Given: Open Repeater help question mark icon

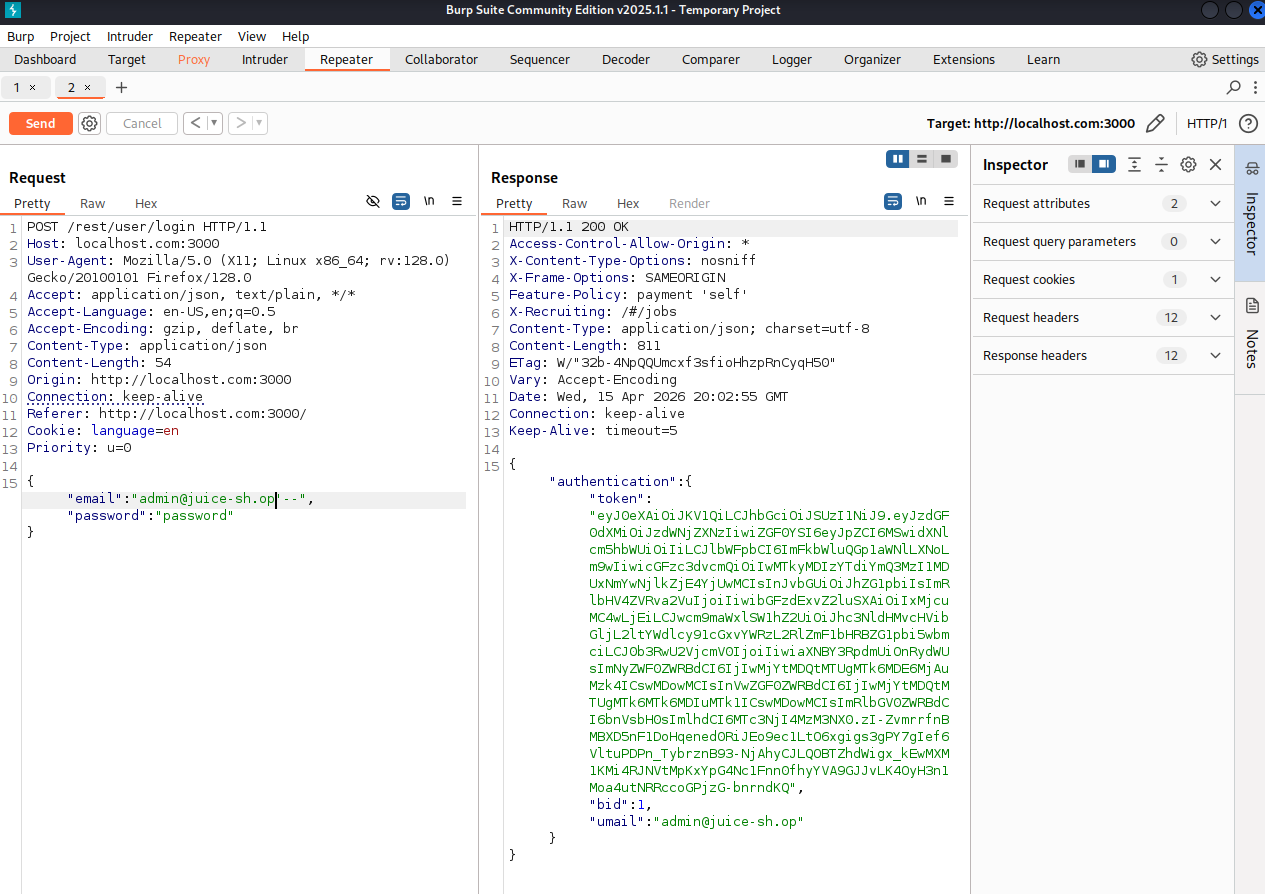Looking at the screenshot, I should [1248, 123].
